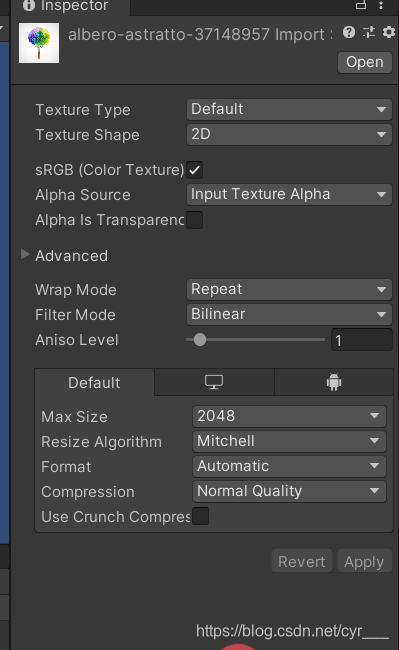Viewport: 399px width, 650px height.
Task: Click the Aniso Level label
Action: pyautogui.click(x=77, y=340)
